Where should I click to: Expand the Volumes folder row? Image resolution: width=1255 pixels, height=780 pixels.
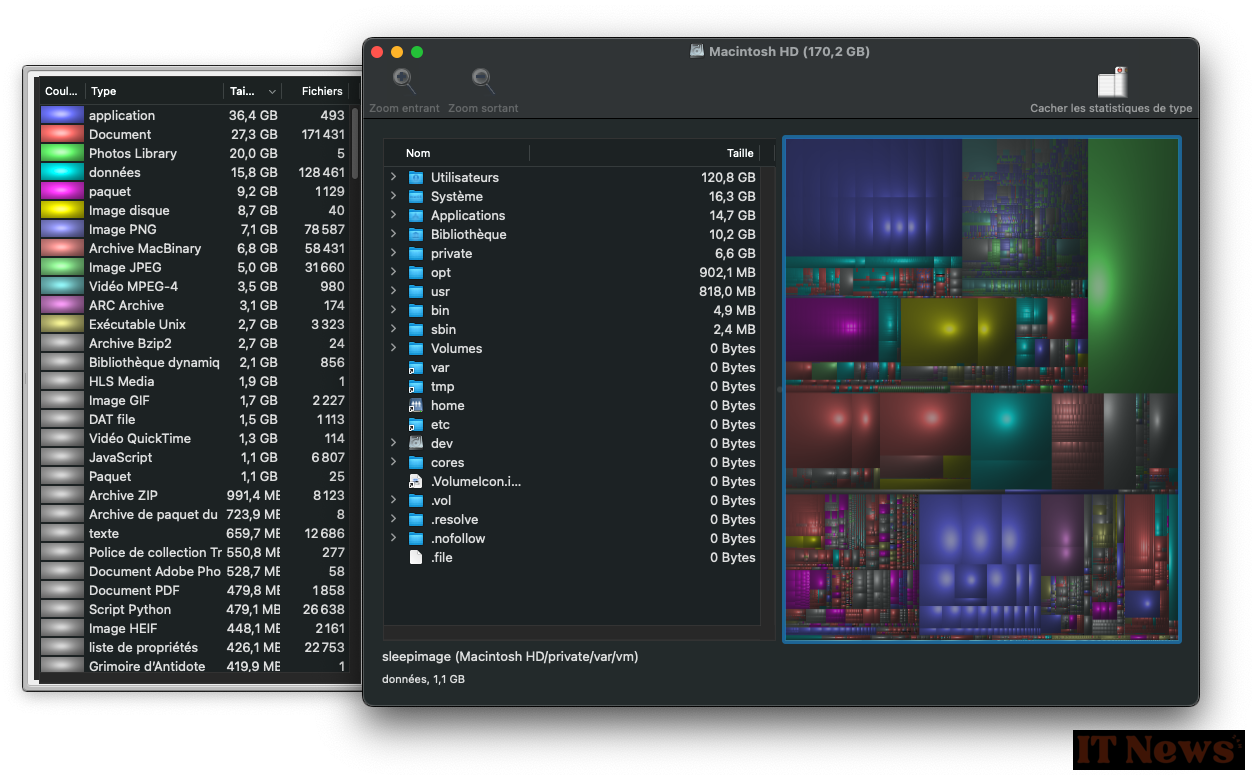coord(393,348)
